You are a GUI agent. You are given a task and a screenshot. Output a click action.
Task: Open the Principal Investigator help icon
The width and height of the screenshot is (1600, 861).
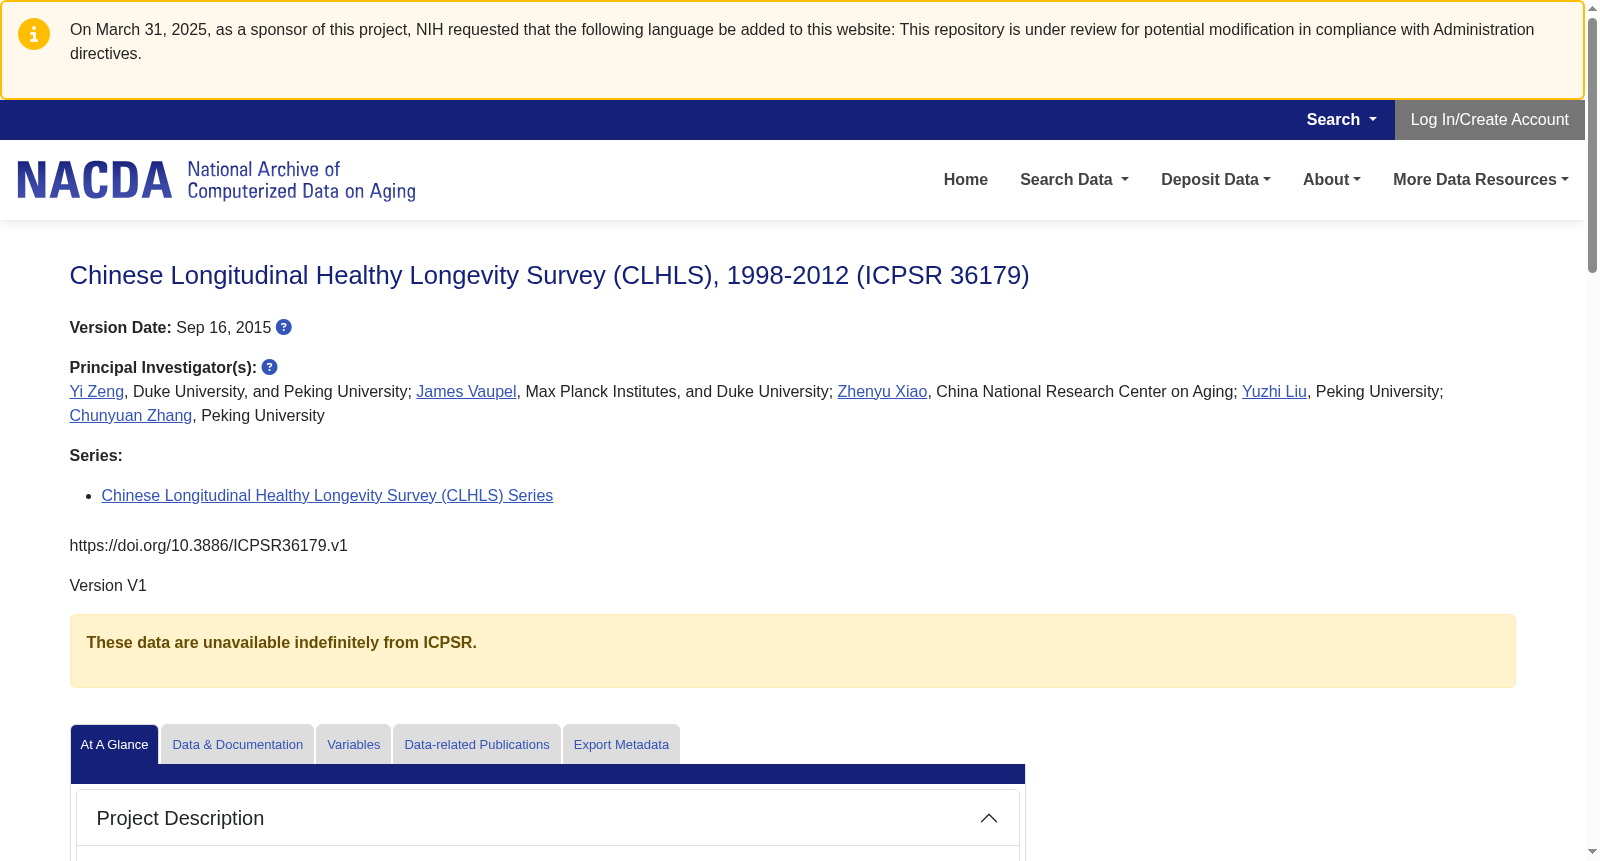pos(270,367)
